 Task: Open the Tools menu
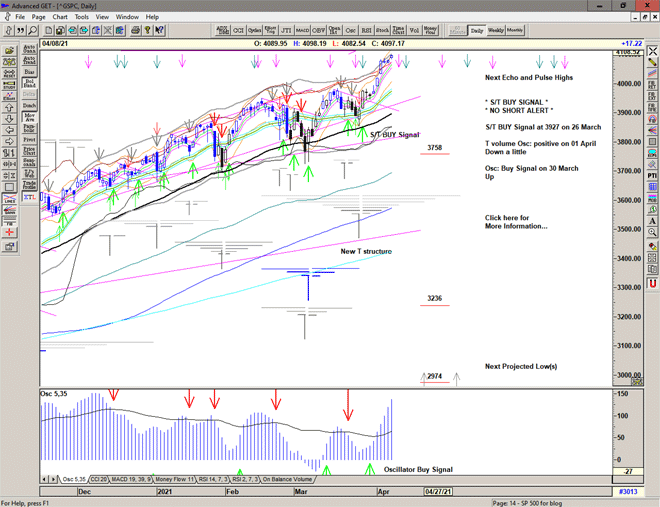click(x=82, y=17)
